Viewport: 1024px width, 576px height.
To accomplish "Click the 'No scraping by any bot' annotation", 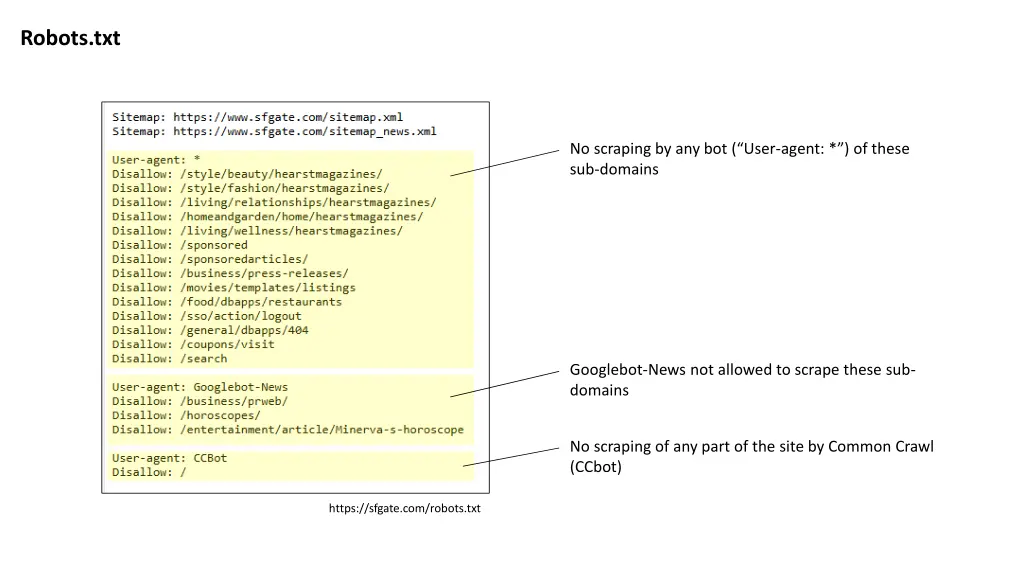I will pos(739,159).
